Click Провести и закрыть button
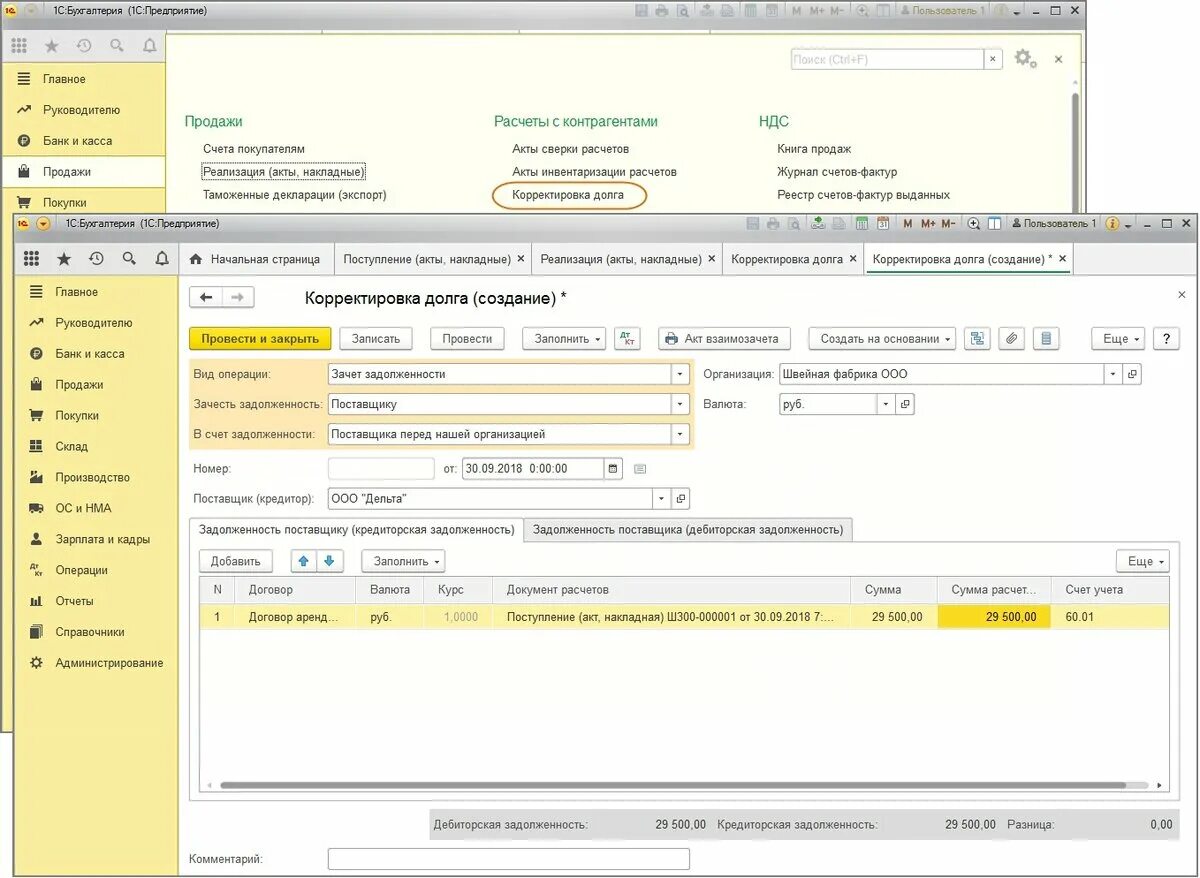Screen dimensions: 1200x878 coord(260,339)
